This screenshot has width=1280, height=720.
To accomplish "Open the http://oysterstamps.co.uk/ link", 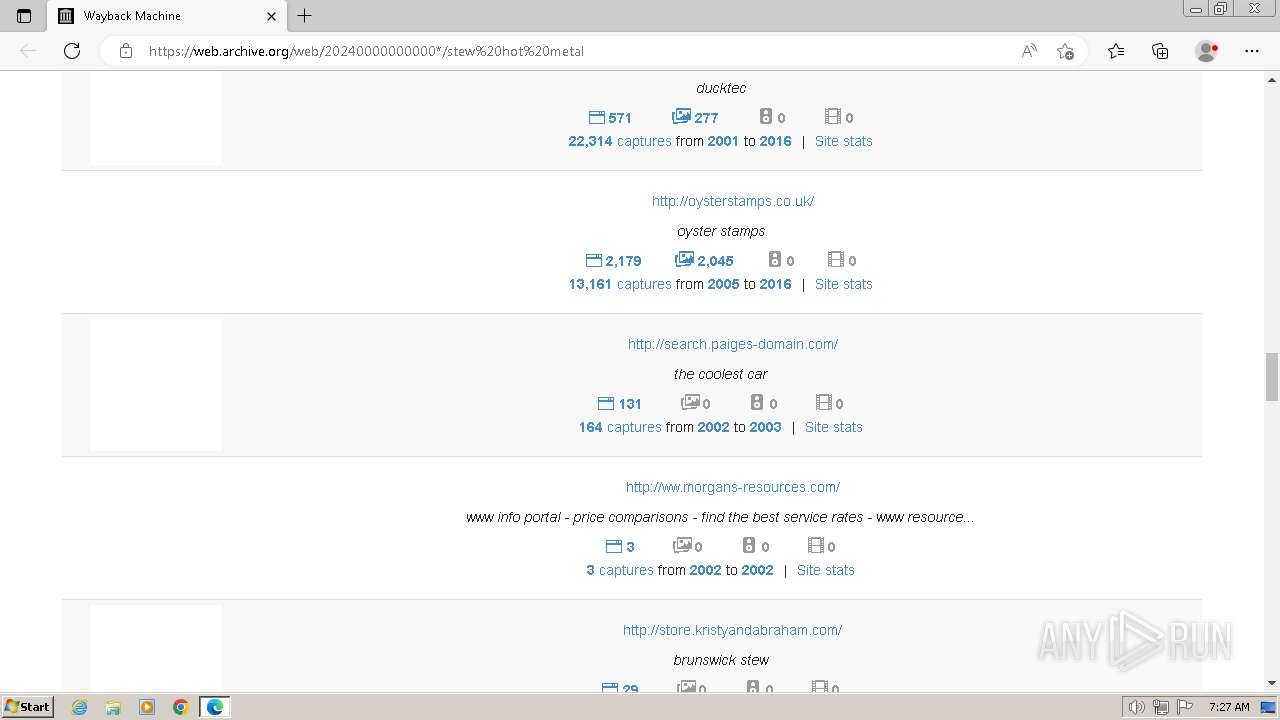I will [x=733, y=201].
